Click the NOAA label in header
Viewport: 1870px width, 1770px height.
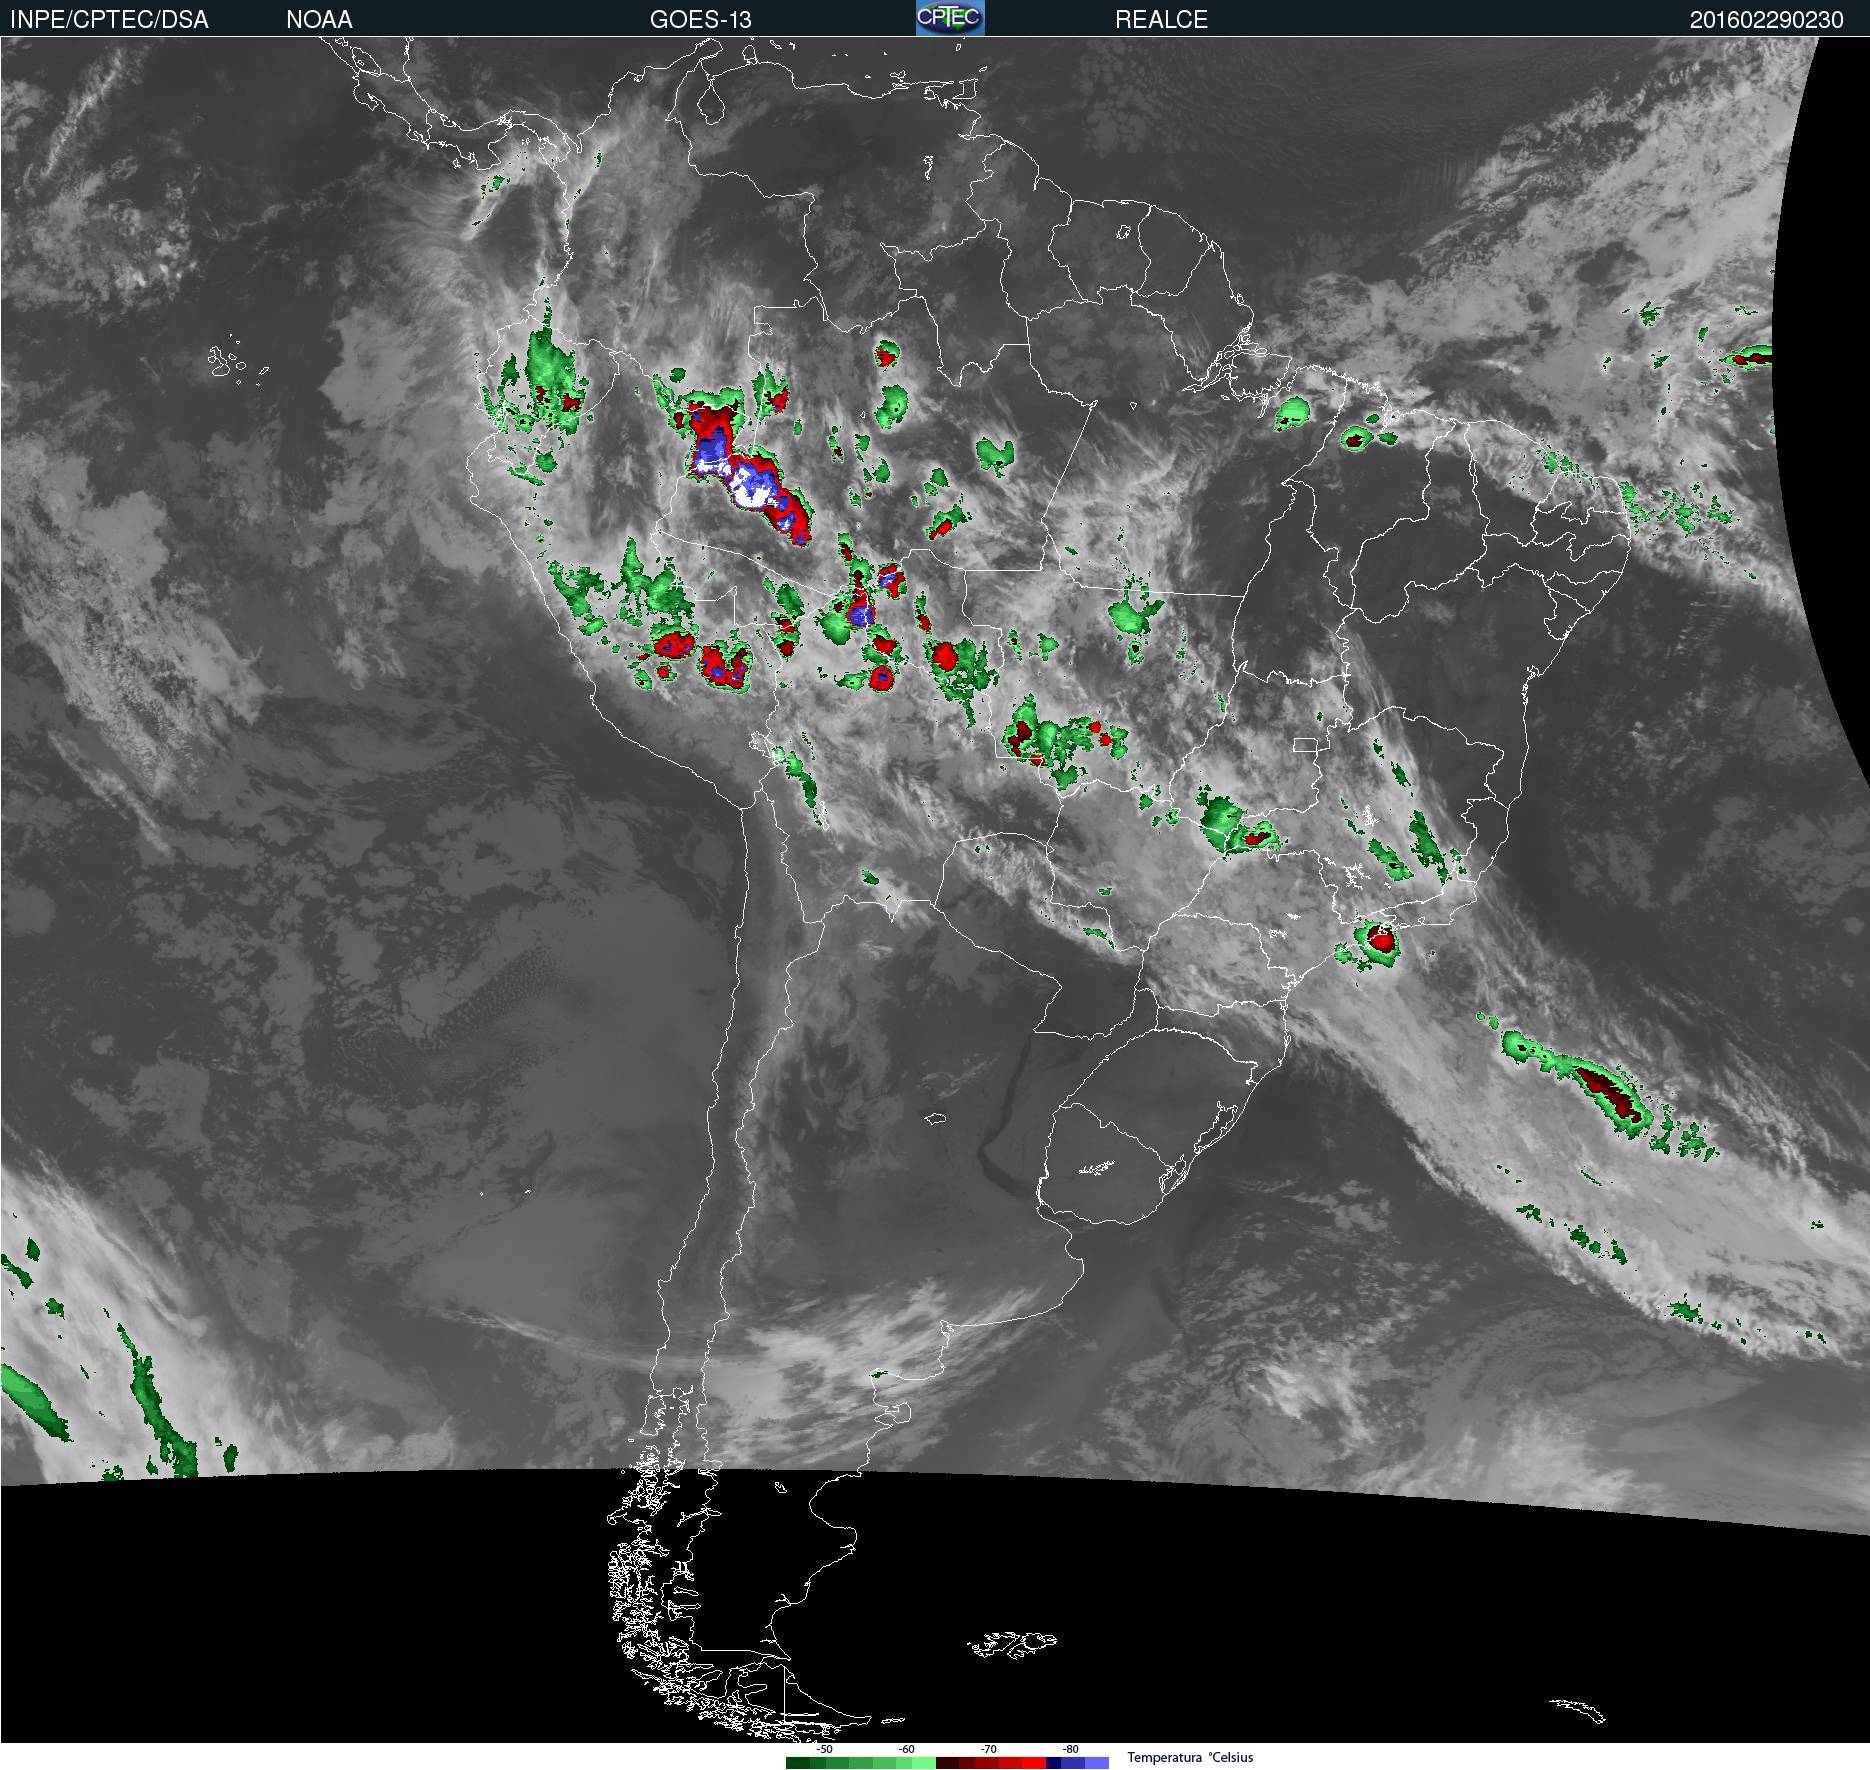pyautogui.click(x=319, y=19)
